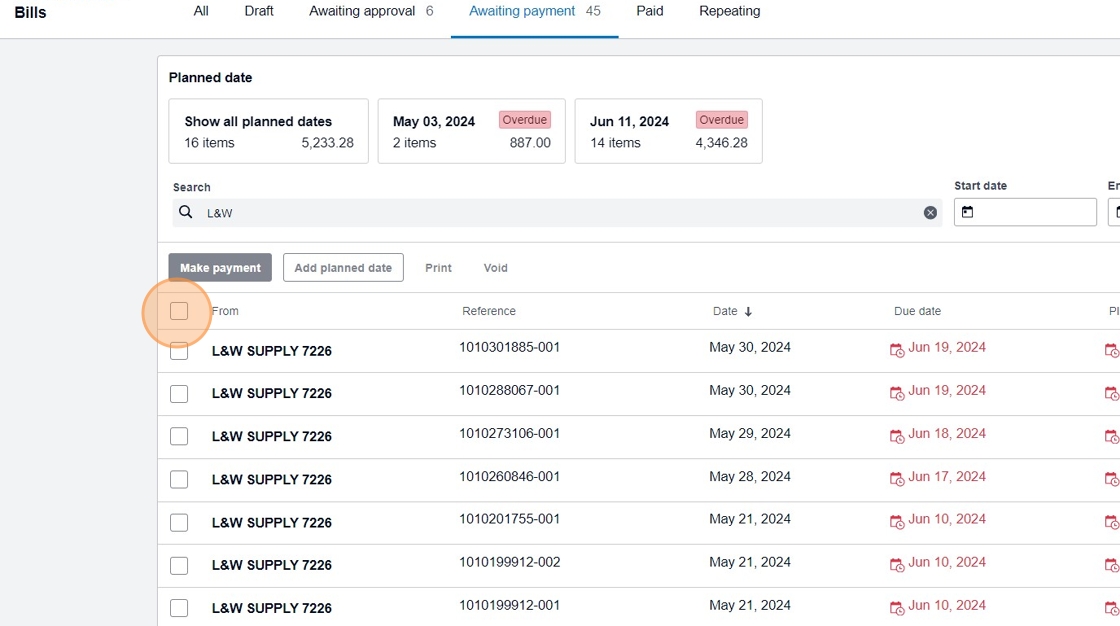Screen dimensions: 1120x626
Task: Select bill 1010260846-001 checkbox
Action: (179, 480)
